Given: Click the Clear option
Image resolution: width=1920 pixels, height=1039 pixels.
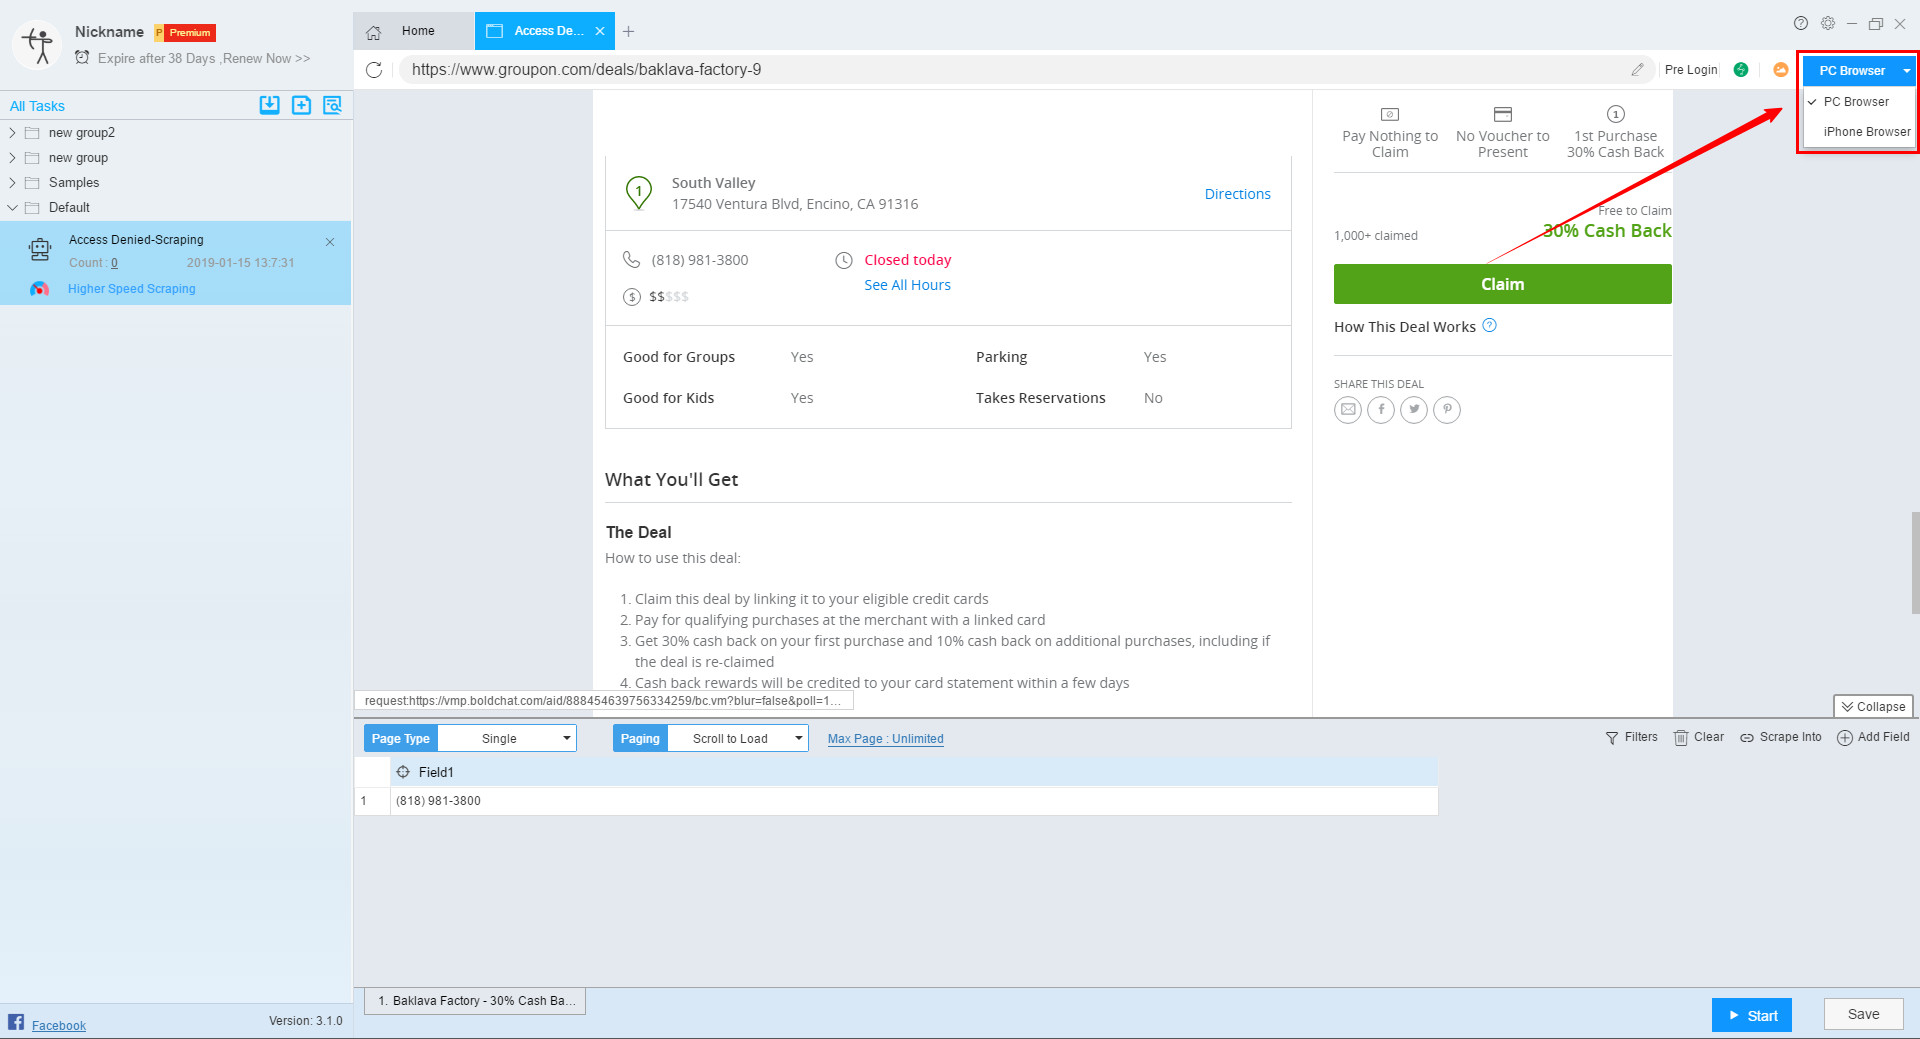Looking at the screenshot, I should [1699, 737].
